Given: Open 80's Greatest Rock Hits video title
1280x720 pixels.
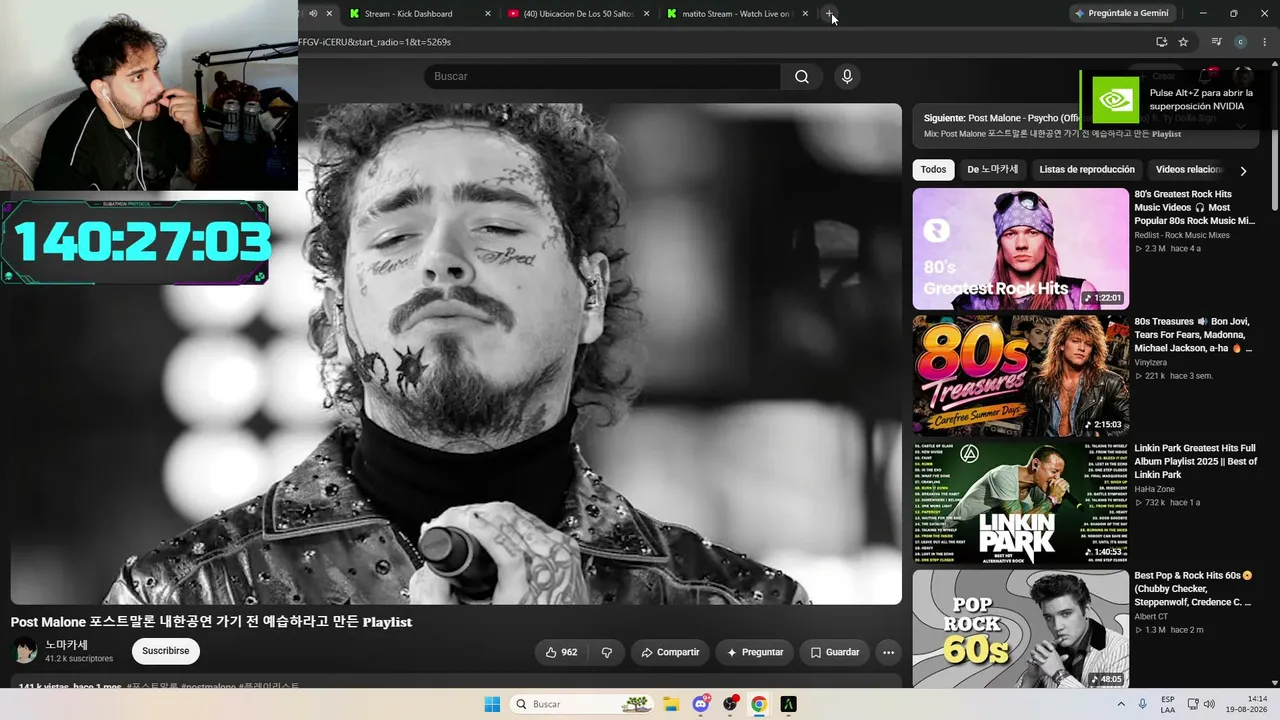Looking at the screenshot, I should click(x=1194, y=207).
